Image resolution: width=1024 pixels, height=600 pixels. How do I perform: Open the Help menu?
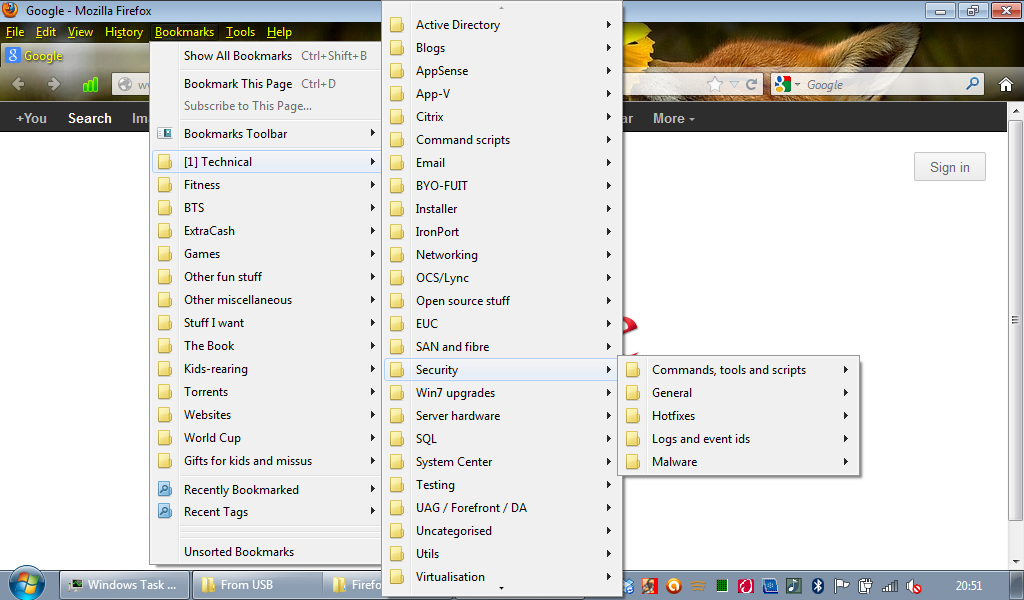pos(279,32)
